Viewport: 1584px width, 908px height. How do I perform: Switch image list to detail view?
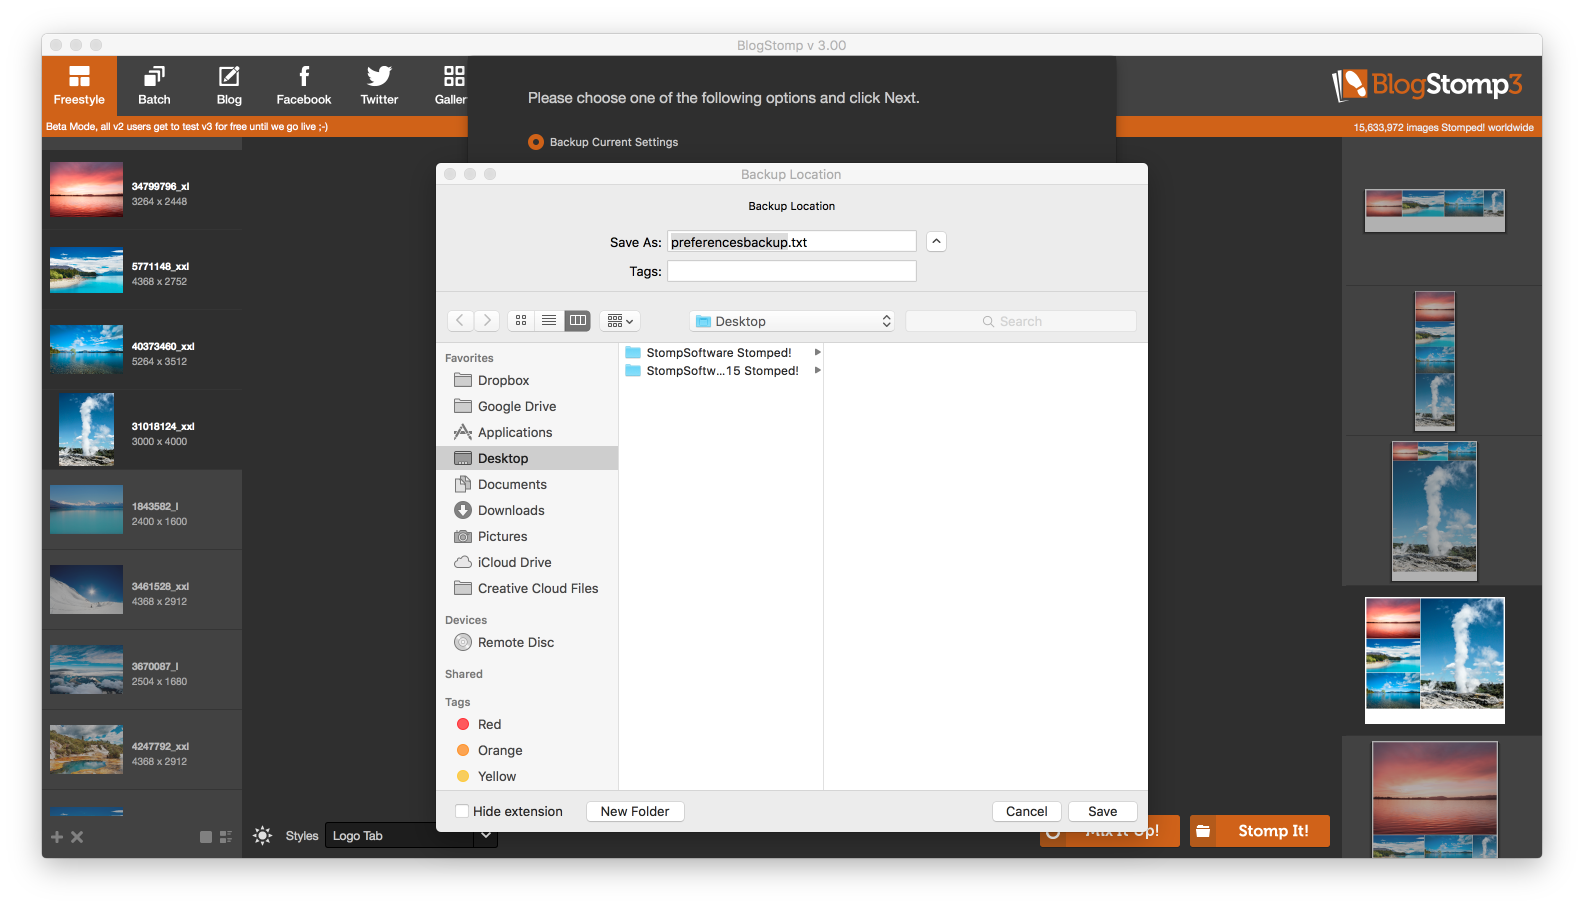pyautogui.click(x=226, y=837)
